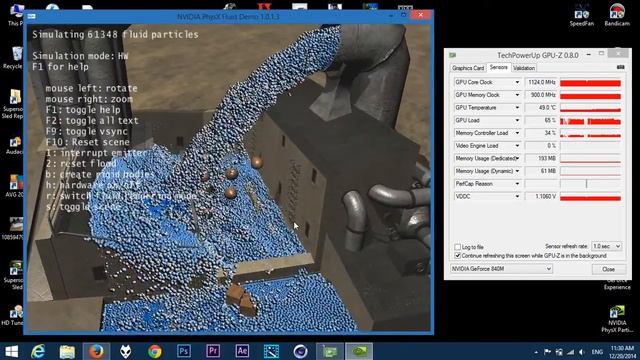Screen dimensions: 640x360
Task: Enable the Log to file checkbox
Action: click(458, 247)
